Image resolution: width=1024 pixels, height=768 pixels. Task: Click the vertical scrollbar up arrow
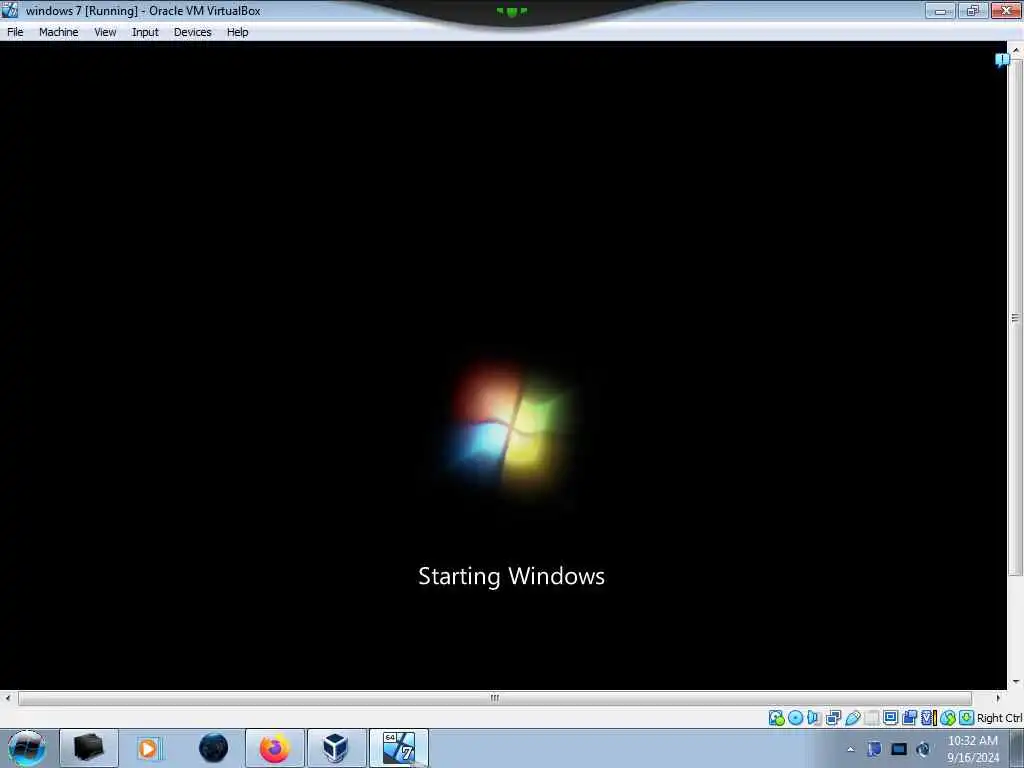[x=1016, y=50]
